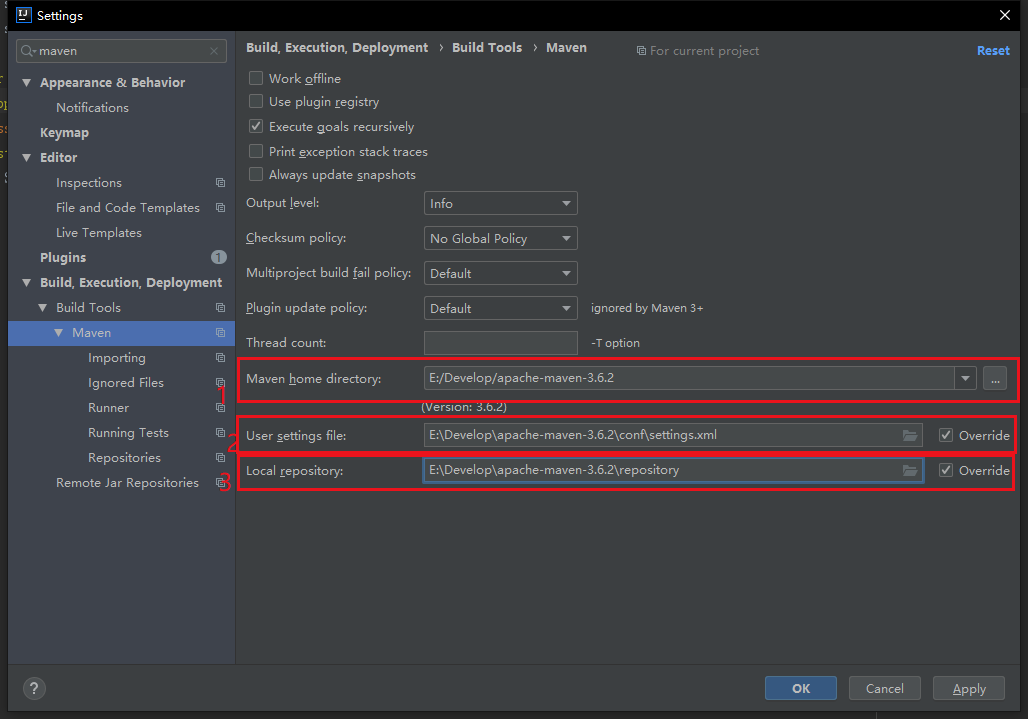This screenshot has width=1028, height=719.
Task: Open Remote Jar Repositories page
Action: point(127,482)
